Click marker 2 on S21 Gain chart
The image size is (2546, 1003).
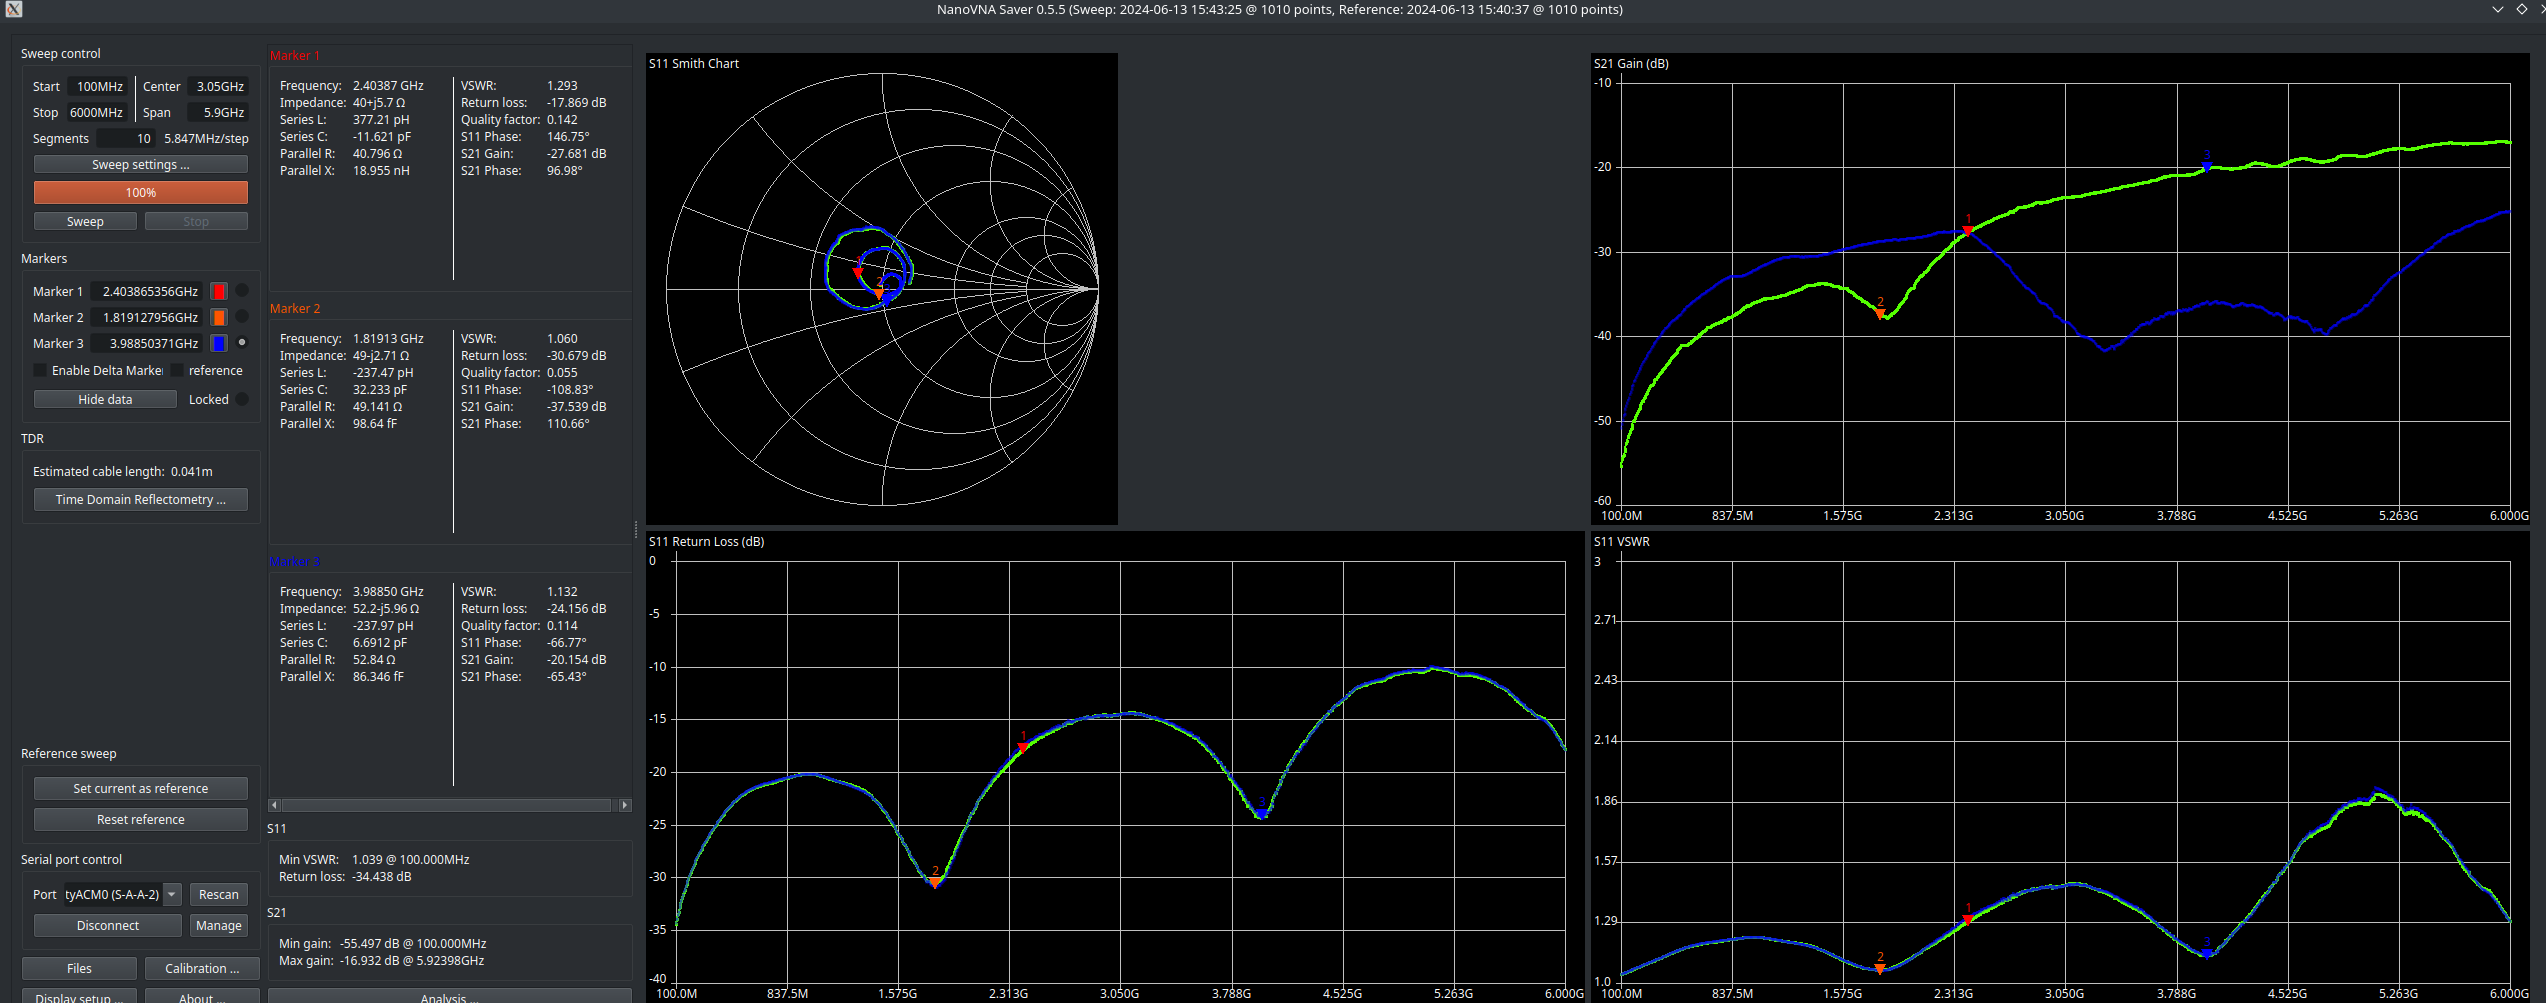[x=1880, y=314]
